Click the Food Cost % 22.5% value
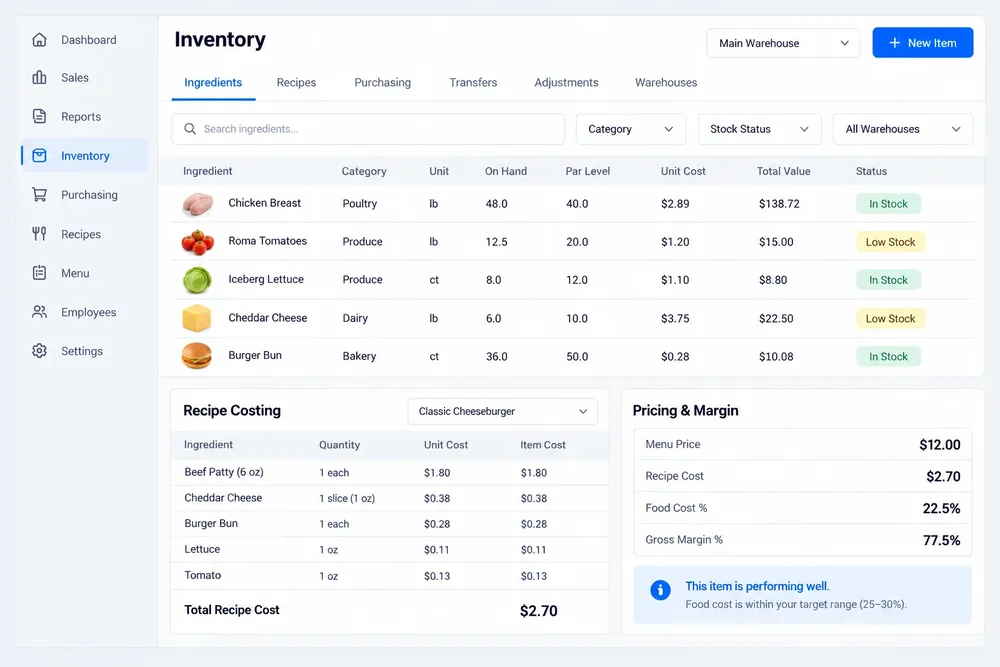 point(941,508)
